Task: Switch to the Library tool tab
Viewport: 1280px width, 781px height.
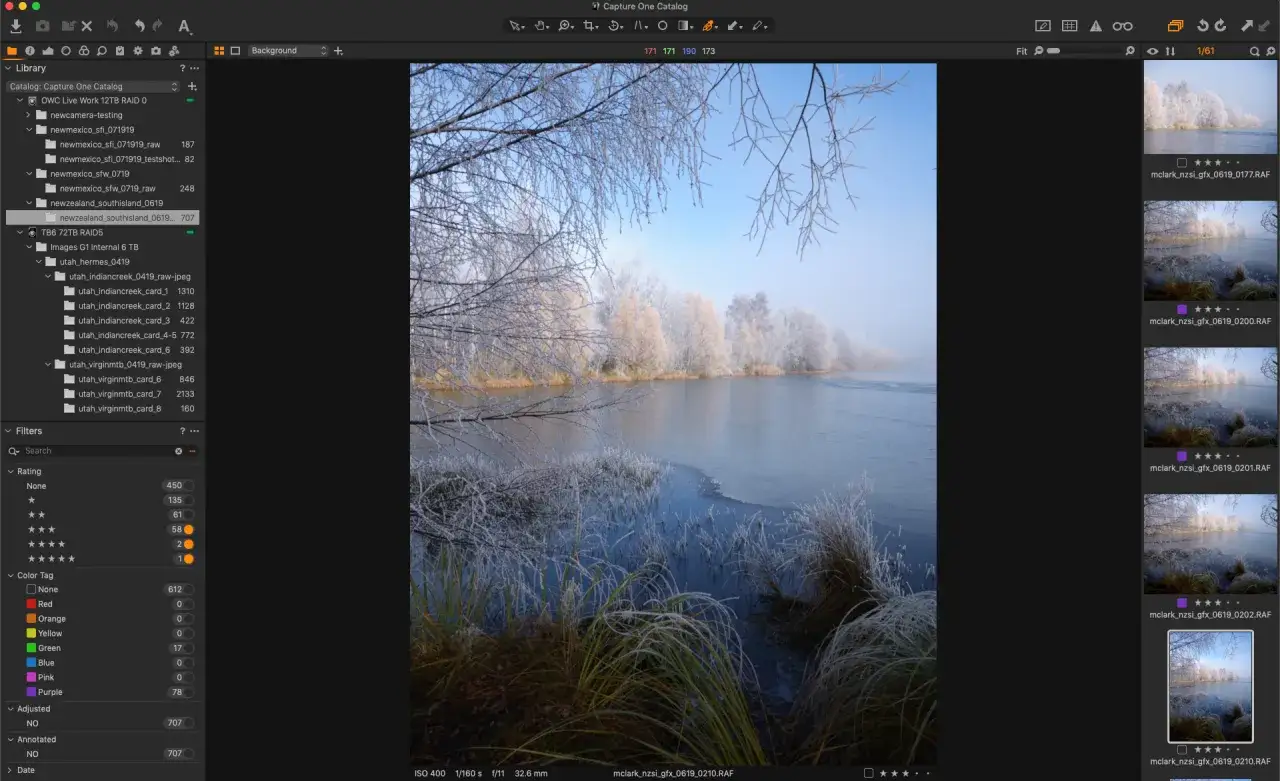Action: 12,51
